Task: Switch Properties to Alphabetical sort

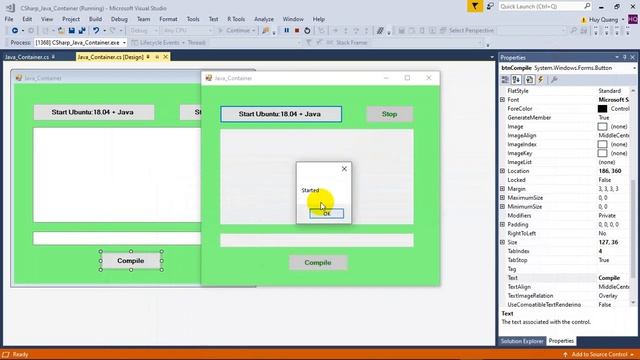Action: click(516, 80)
